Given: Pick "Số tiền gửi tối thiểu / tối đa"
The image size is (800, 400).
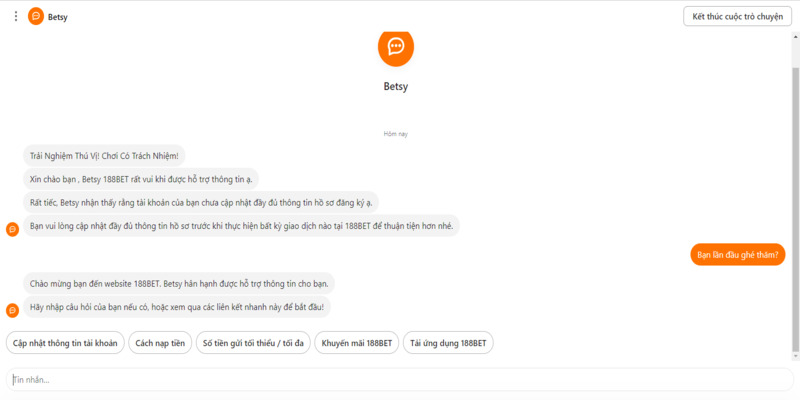Looking at the screenshot, I should tap(253, 343).
